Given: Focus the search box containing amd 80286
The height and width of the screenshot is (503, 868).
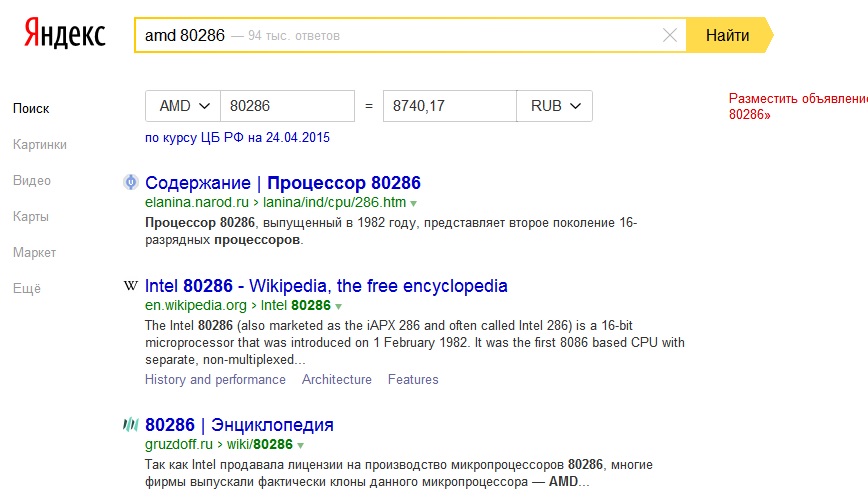Looking at the screenshot, I should 410,35.
